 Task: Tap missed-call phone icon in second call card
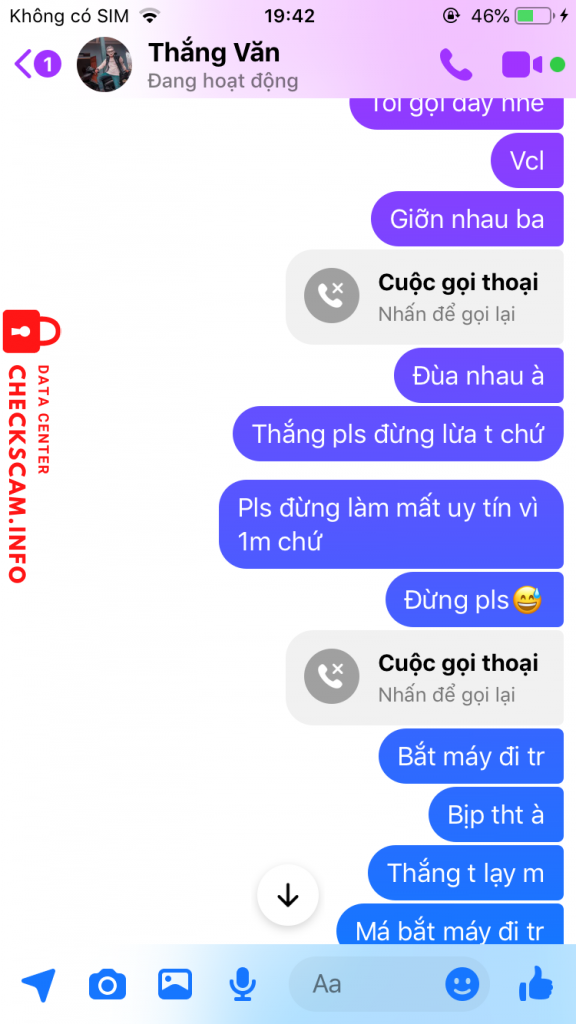click(x=332, y=676)
